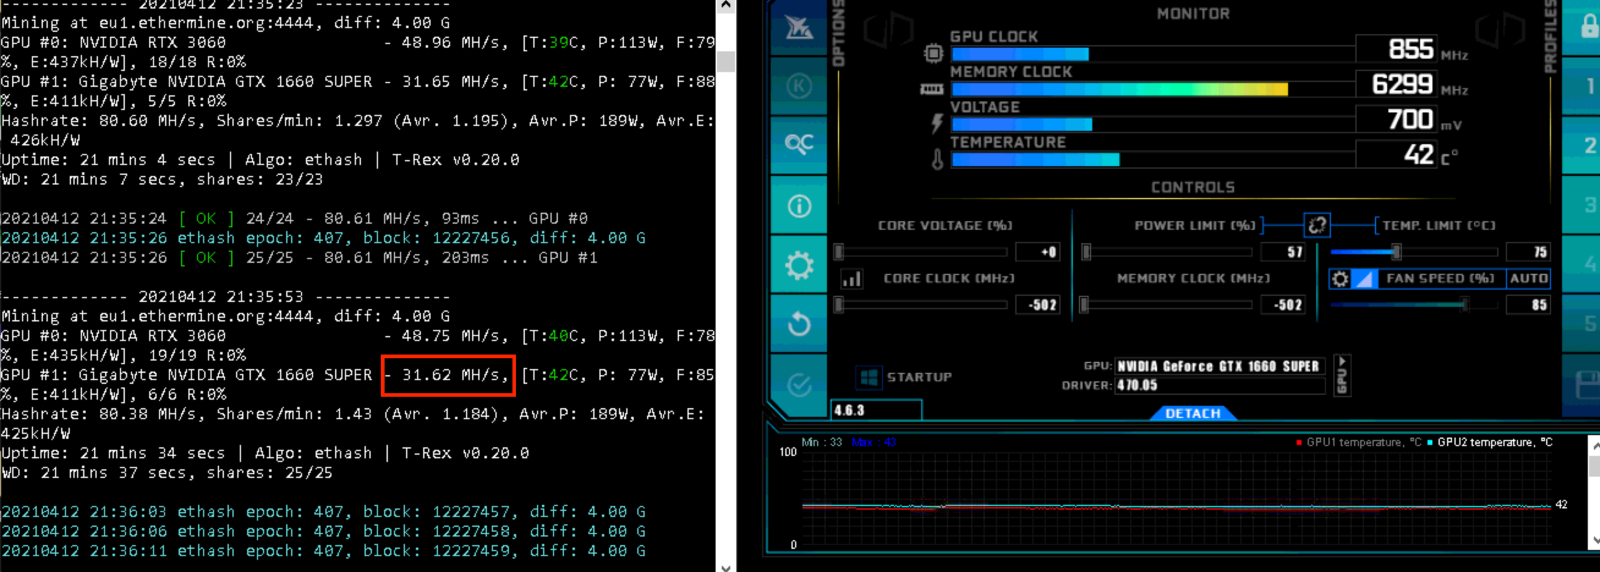Click the Power Limit 57 value field
Image resolution: width=1600 pixels, height=572 pixels.
(1284, 252)
